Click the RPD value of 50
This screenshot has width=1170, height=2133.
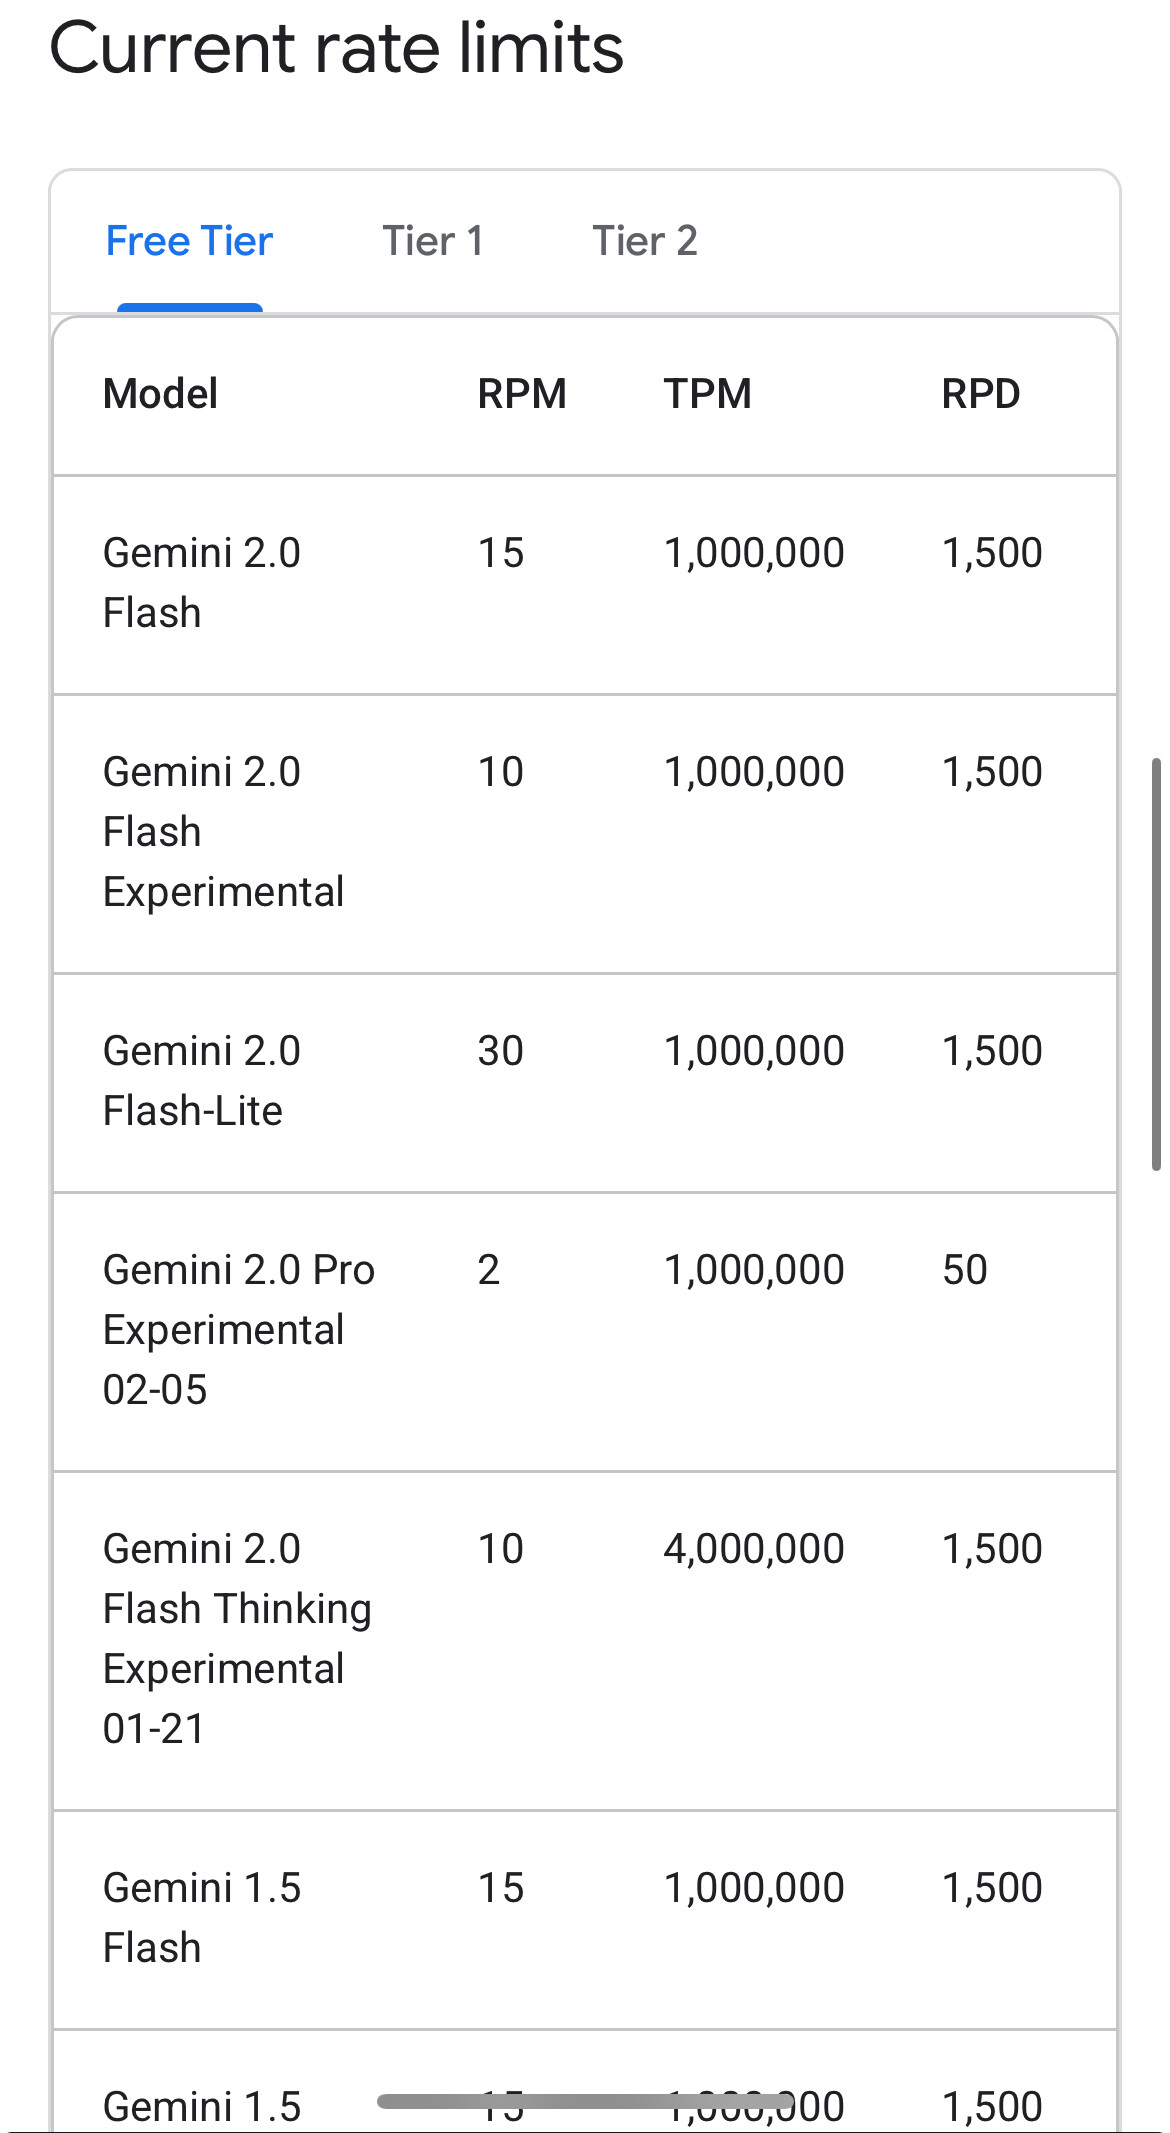coord(964,1270)
